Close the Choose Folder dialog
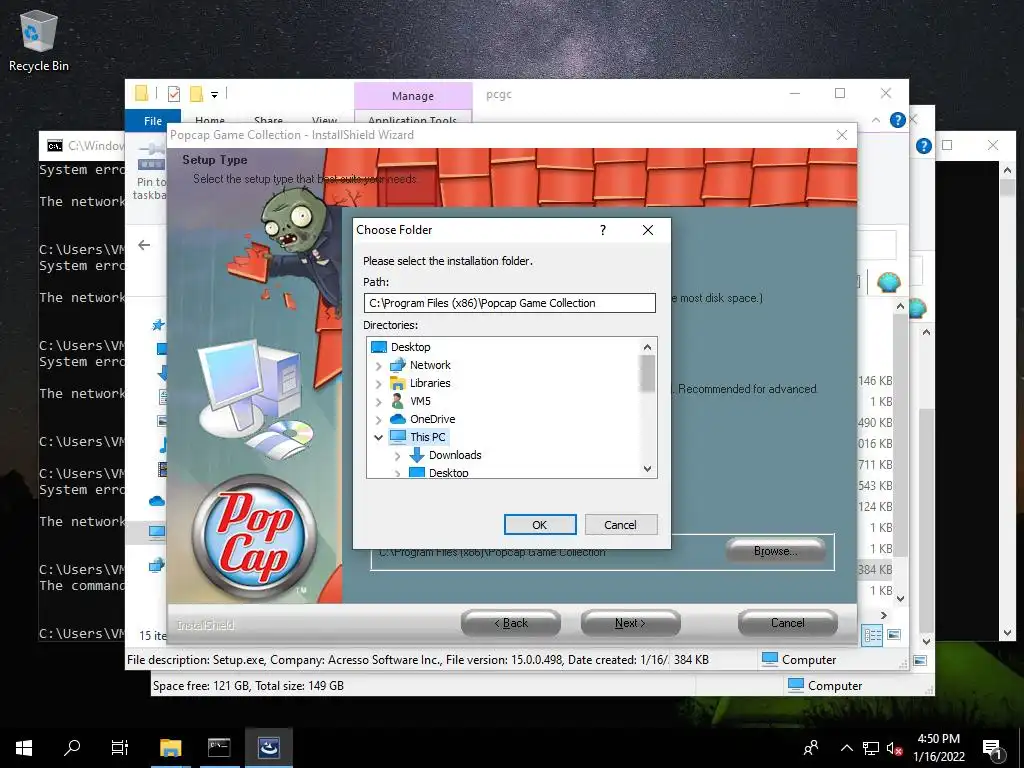This screenshot has height=768, width=1024. [648, 230]
